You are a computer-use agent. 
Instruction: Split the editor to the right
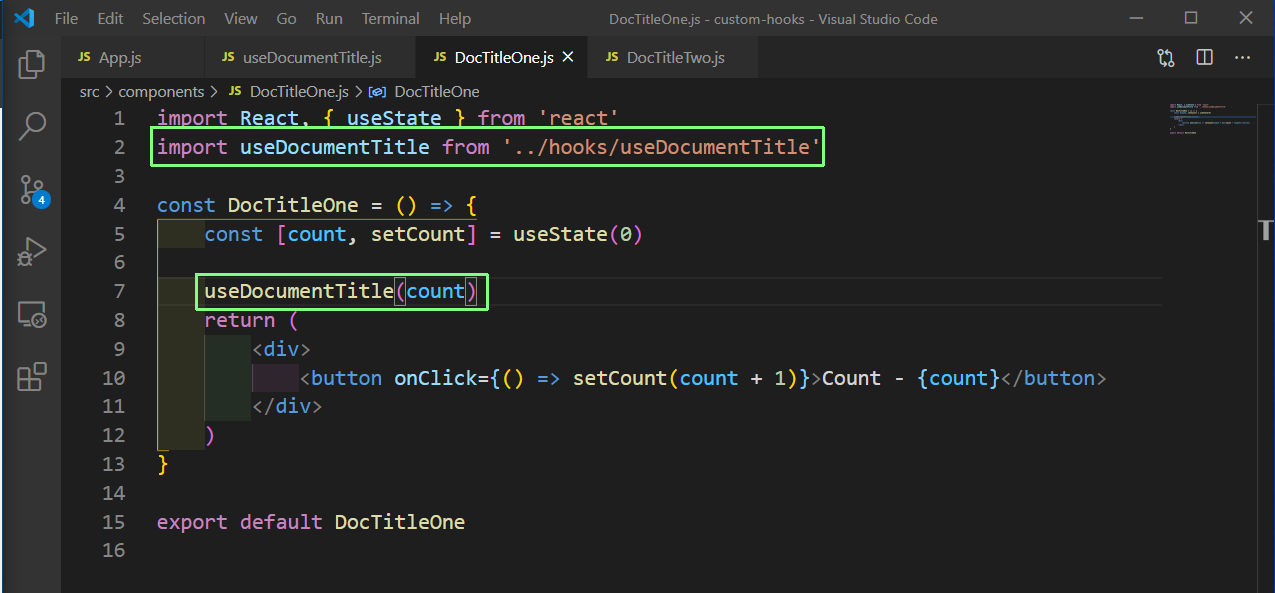point(1204,58)
